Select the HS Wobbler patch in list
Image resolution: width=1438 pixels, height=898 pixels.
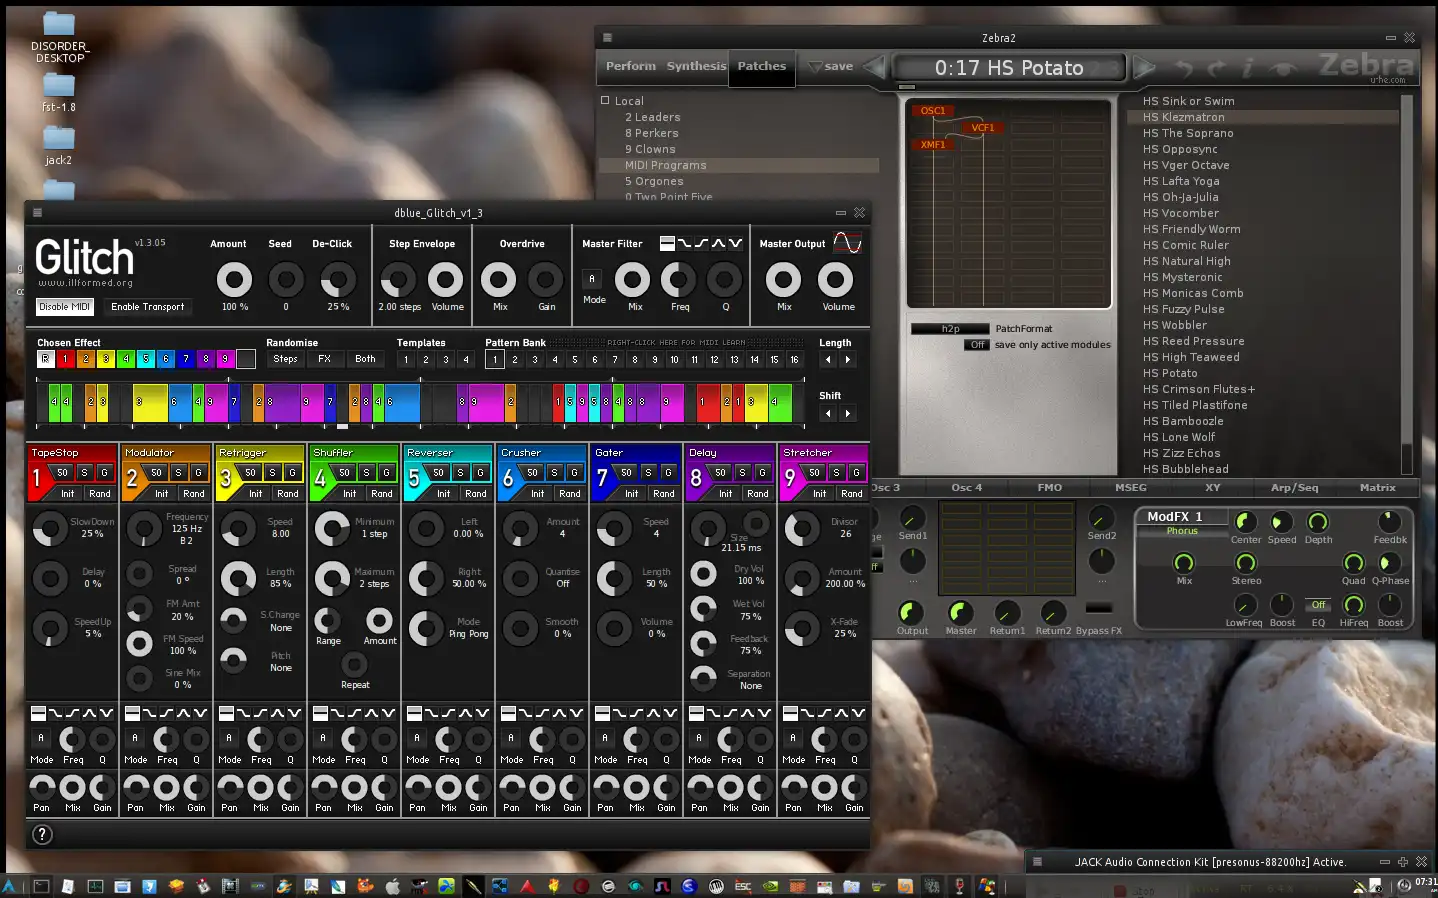click(x=1174, y=325)
